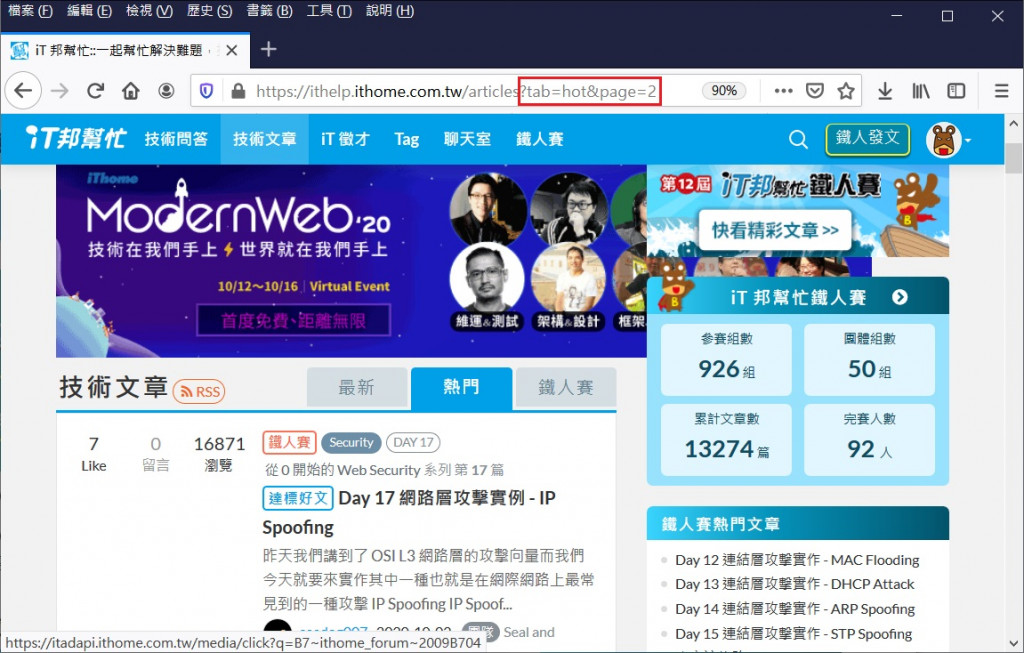Viewport: 1024px width, 653px height.
Task: Click the Security tag badge
Action: click(x=351, y=442)
